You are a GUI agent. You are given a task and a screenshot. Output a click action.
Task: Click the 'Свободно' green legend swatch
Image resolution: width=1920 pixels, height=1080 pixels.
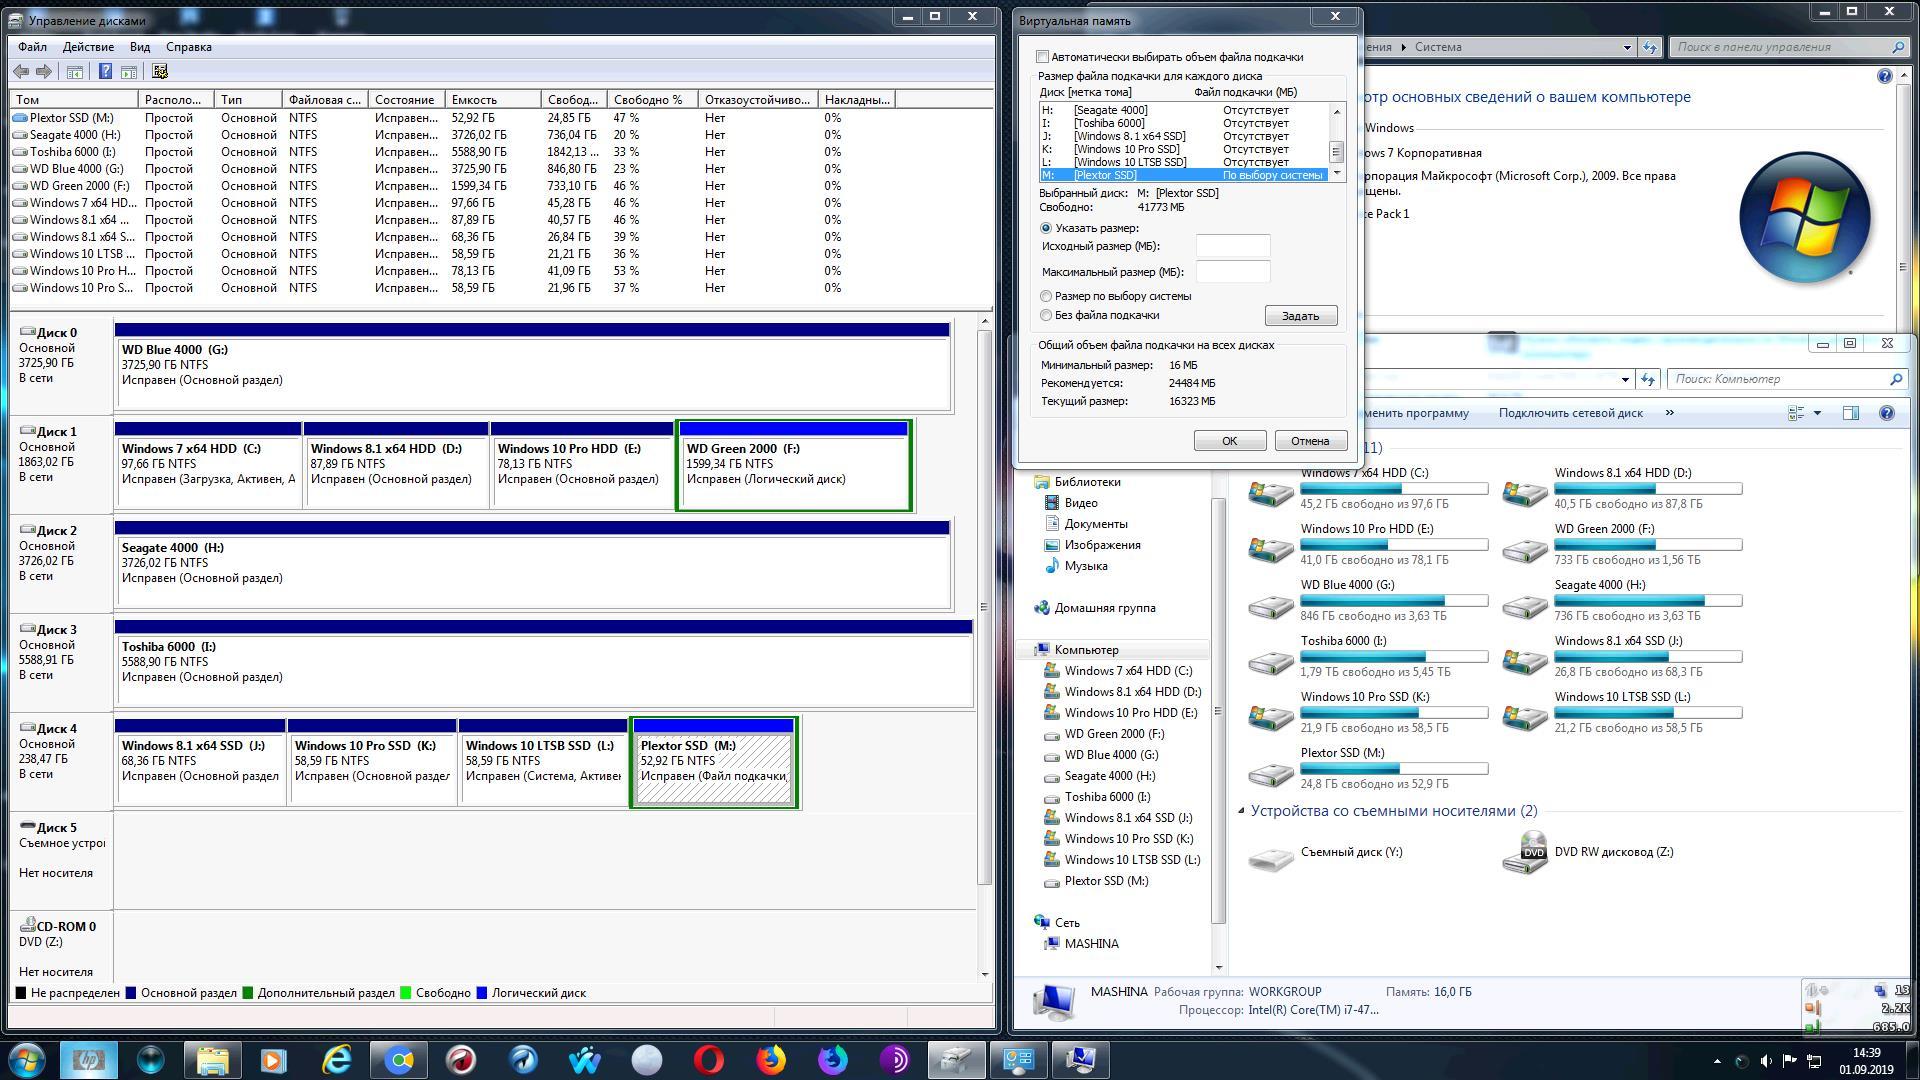point(405,993)
